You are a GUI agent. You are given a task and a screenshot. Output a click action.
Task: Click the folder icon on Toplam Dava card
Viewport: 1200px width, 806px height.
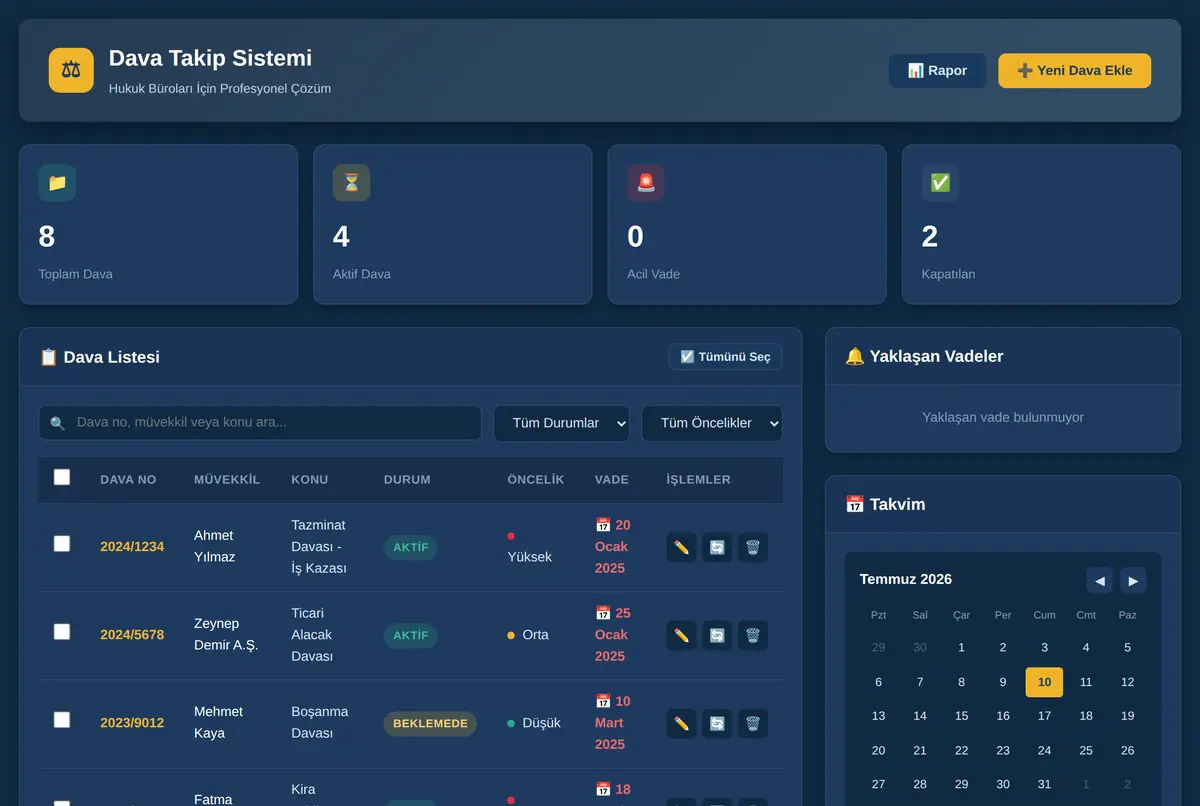pos(57,183)
